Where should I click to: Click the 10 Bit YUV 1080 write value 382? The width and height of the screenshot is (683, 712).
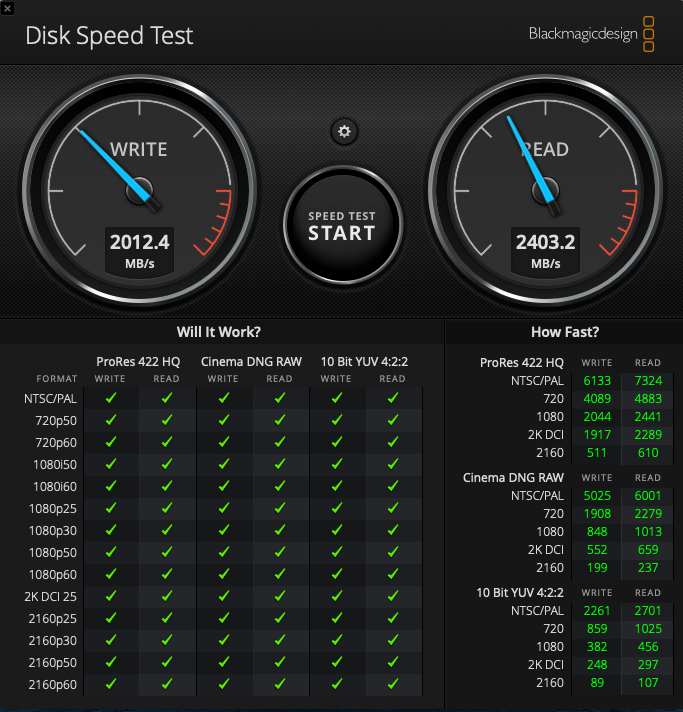click(597, 647)
